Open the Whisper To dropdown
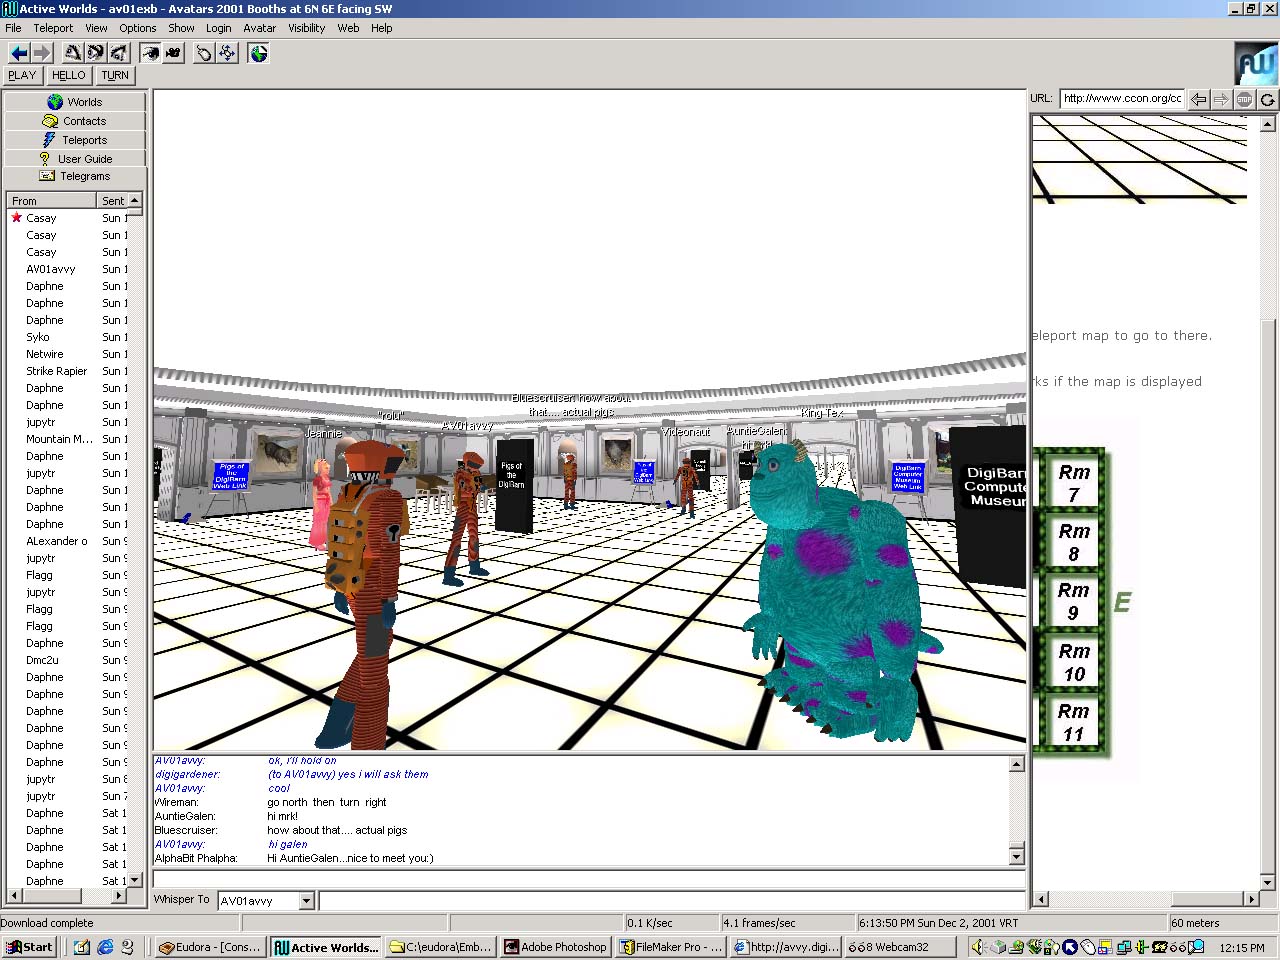 point(307,901)
